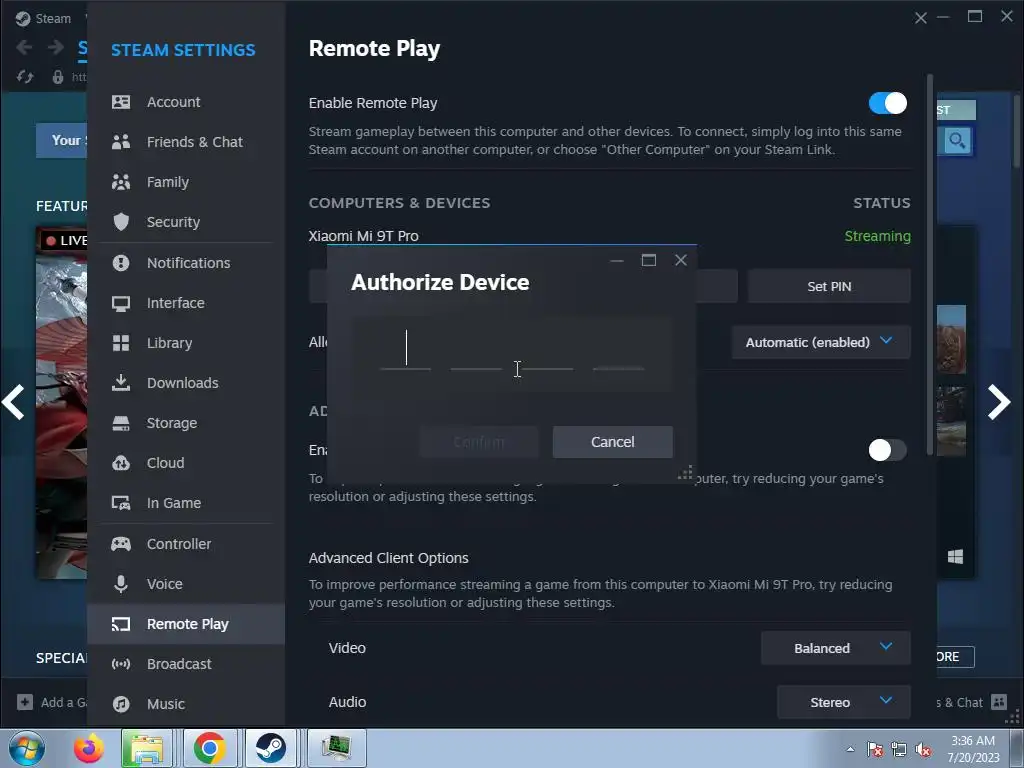Open Notifications via its alert icon

click(x=121, y=263)
